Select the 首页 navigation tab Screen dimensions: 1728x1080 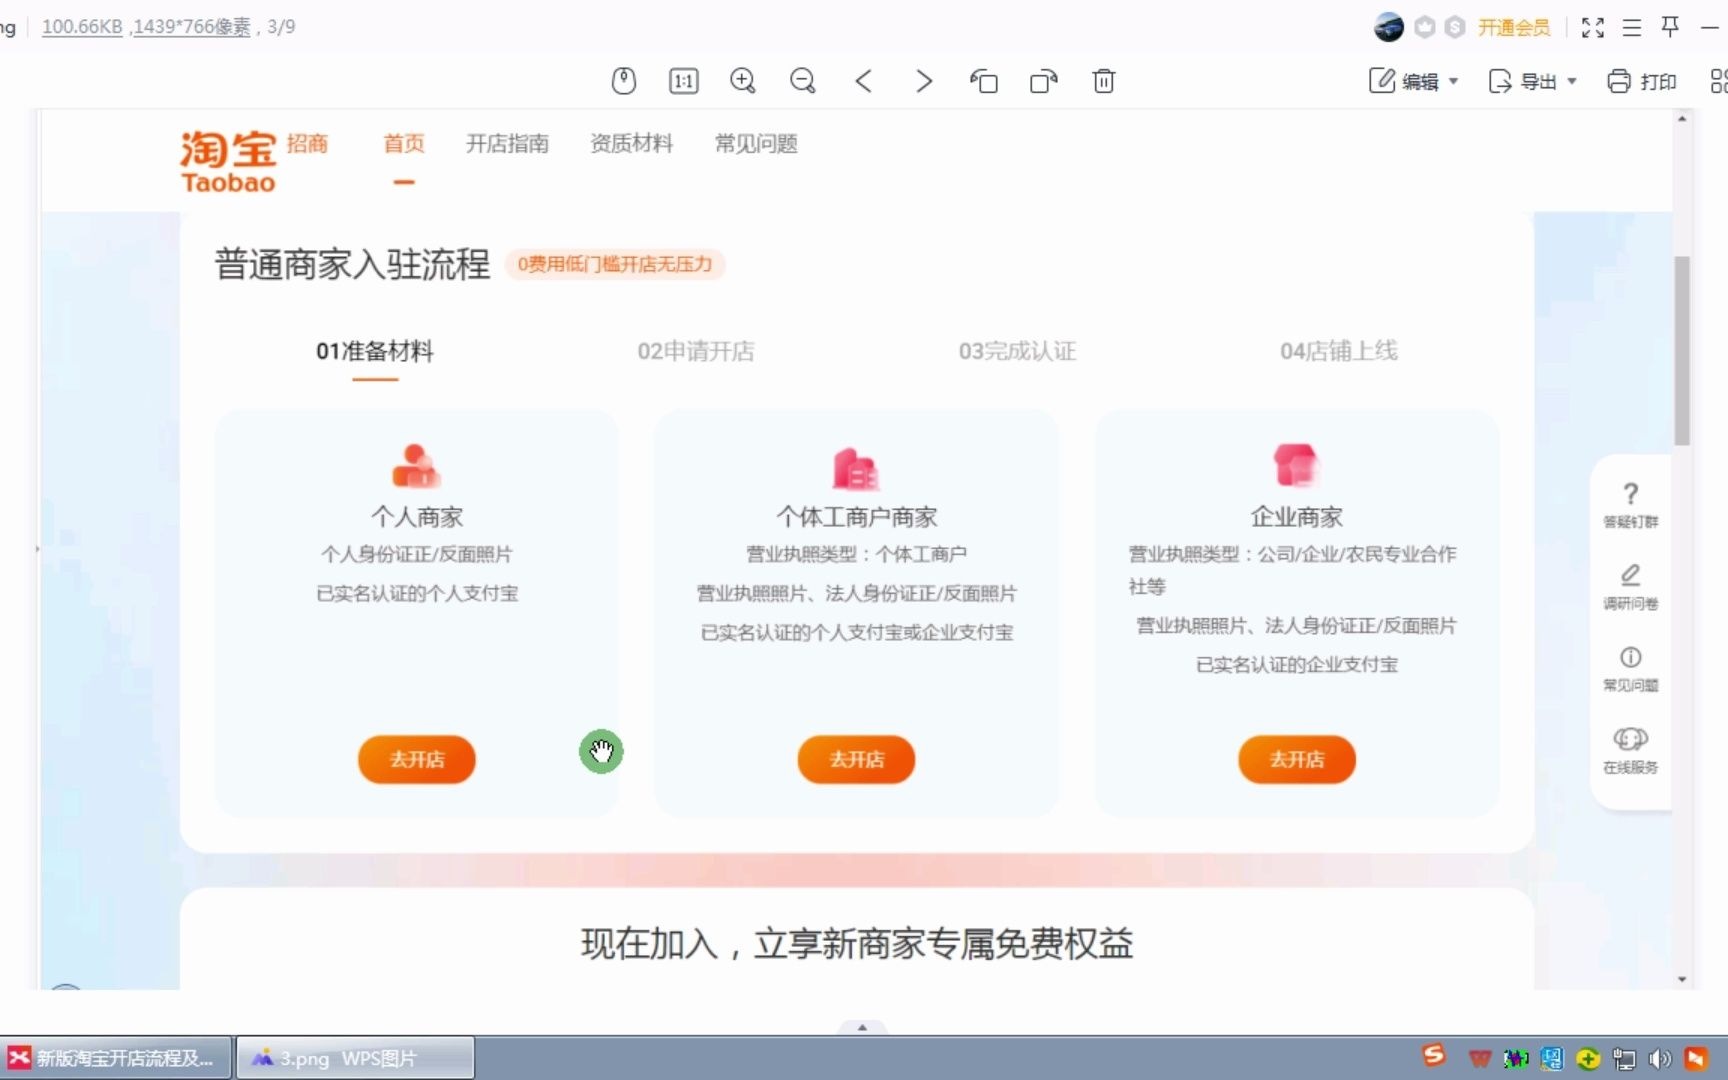tap(404, 144)
